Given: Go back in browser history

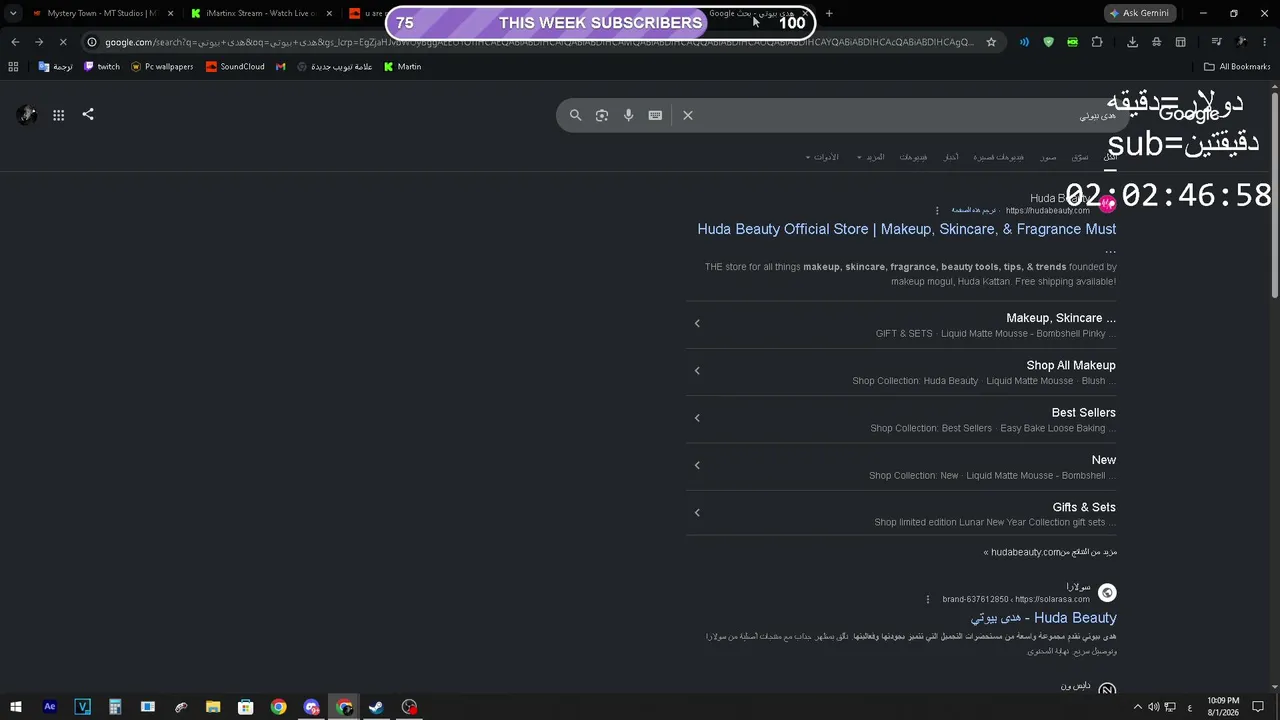Looking at the screenshot, I should pos(15,42).
